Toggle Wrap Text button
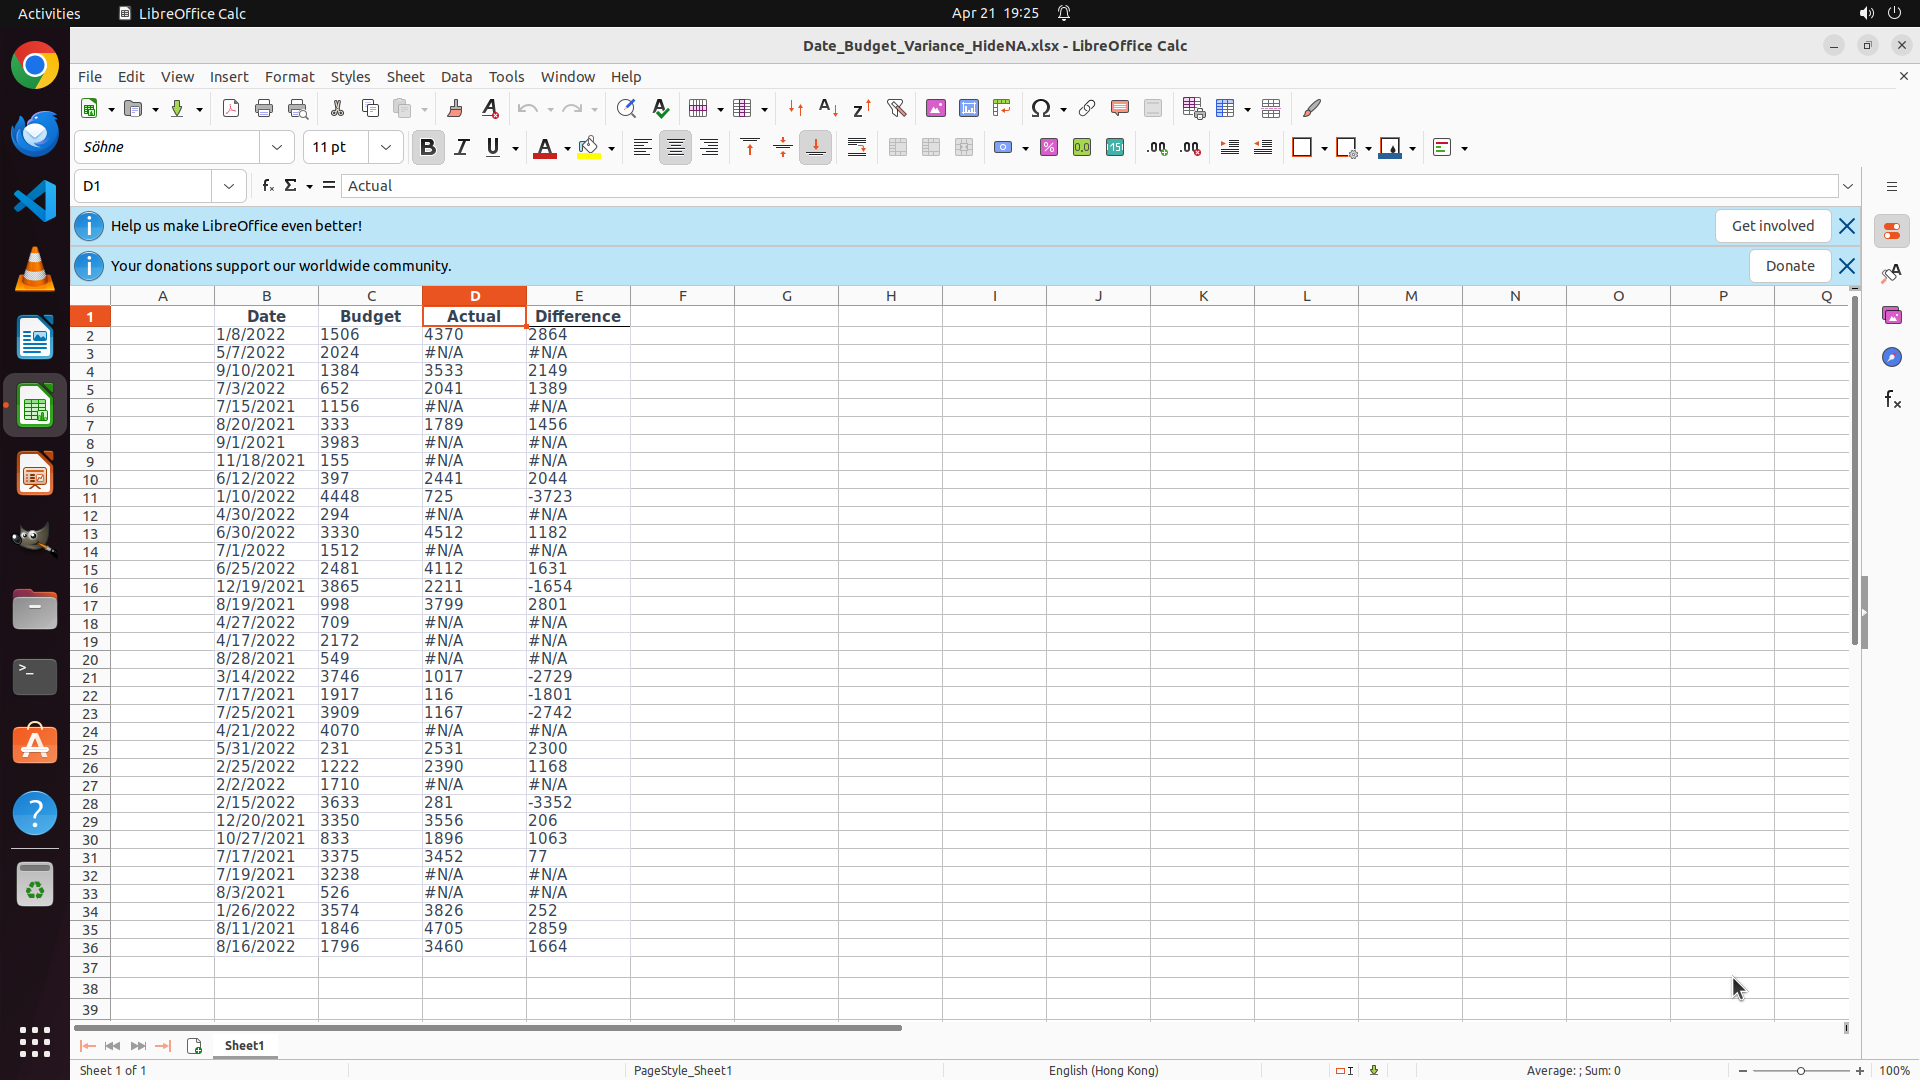This screenshot has width=1920, height=1080. click(x=857, y=148)
